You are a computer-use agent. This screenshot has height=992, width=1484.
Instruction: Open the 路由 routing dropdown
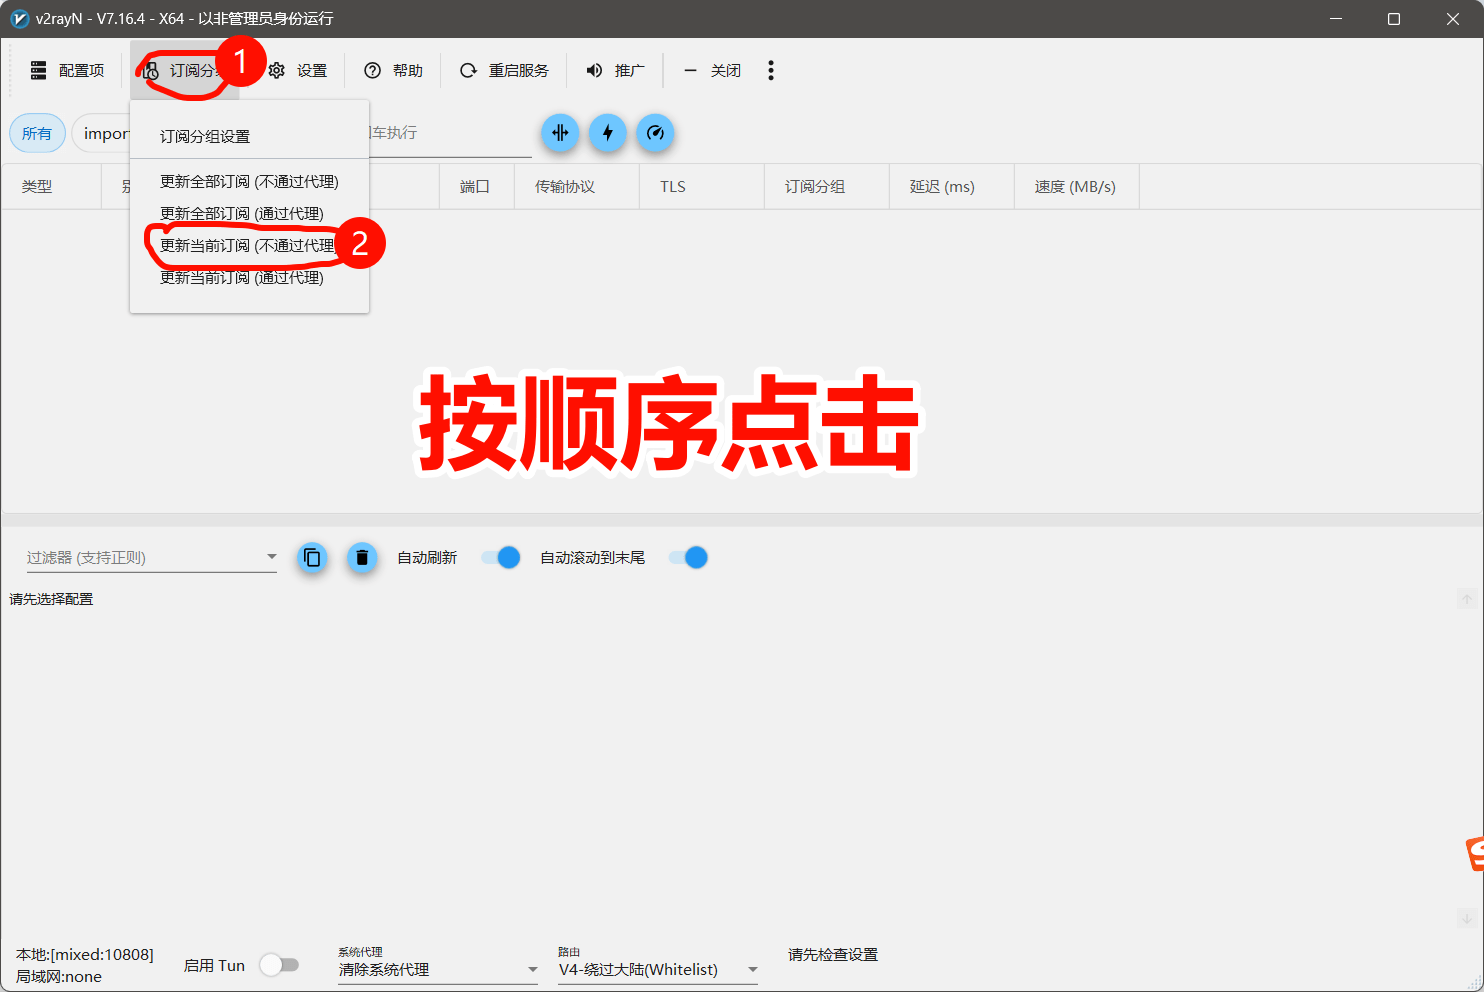[x=751, y=969]
